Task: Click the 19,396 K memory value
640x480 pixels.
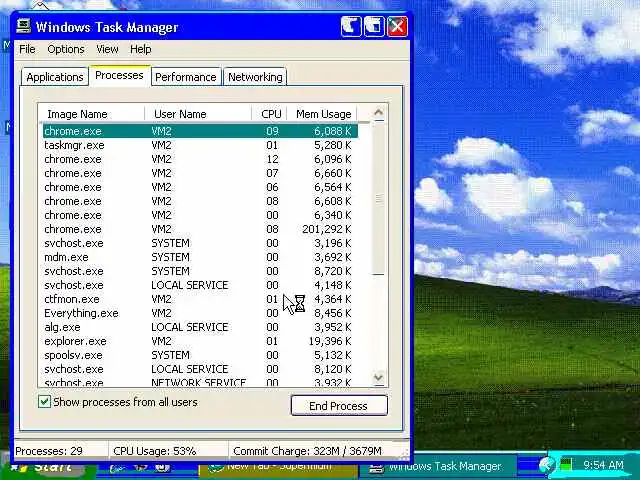Action: pos(330,341)
